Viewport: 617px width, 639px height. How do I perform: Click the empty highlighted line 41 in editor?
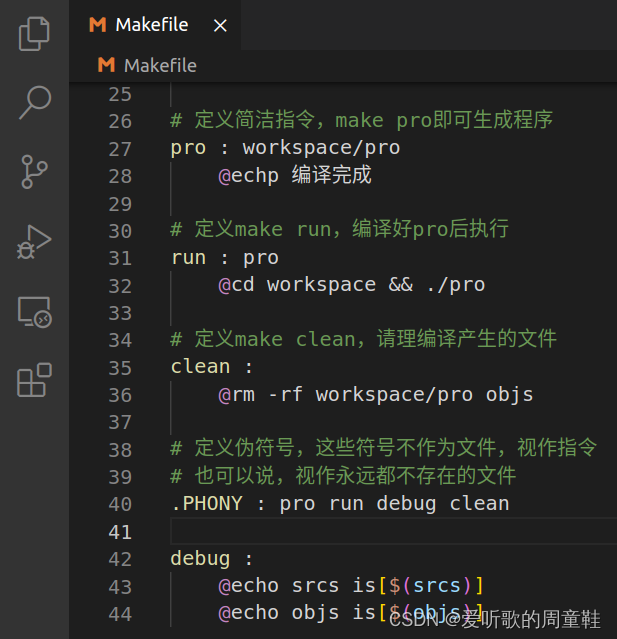pos(393,531)
